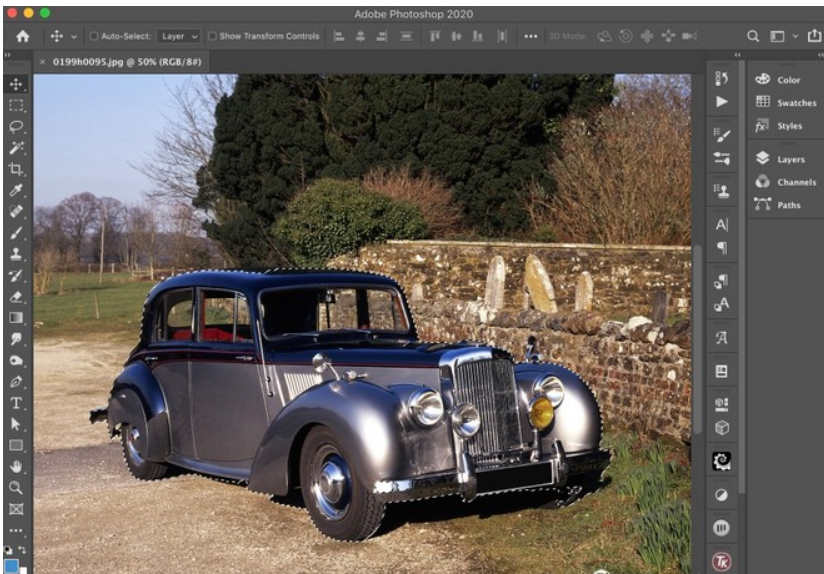Image resolution: width=824 pixels, height=574 pixels.
Task: Choose the Gradient tool
Action: (16, 317)
